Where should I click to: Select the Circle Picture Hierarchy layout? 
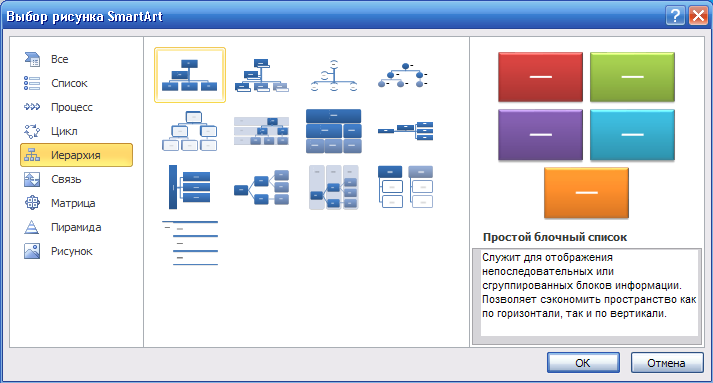point(403,76)
